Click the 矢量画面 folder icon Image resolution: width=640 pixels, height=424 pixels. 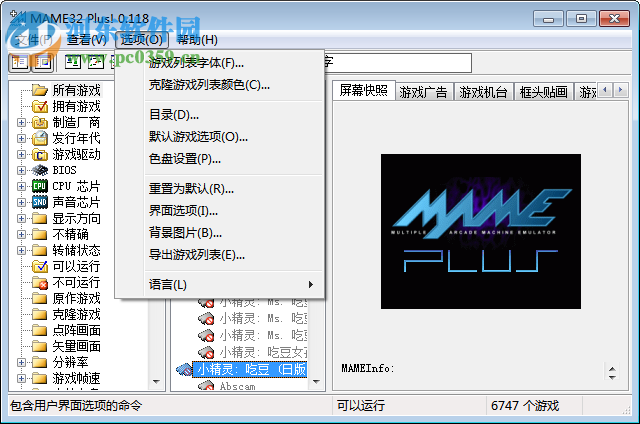coord(40,346)
